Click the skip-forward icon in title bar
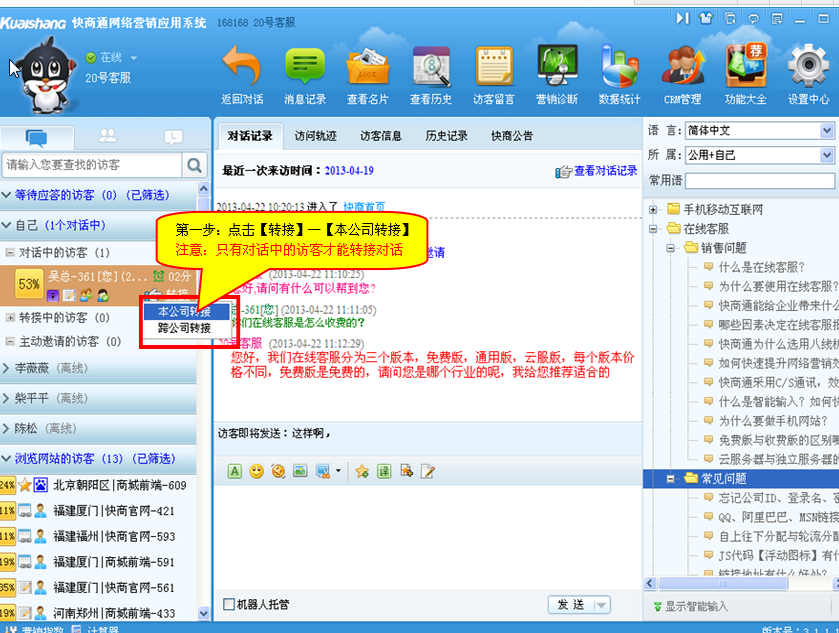Viewport: 839px width, 633px height. point(682,18)
